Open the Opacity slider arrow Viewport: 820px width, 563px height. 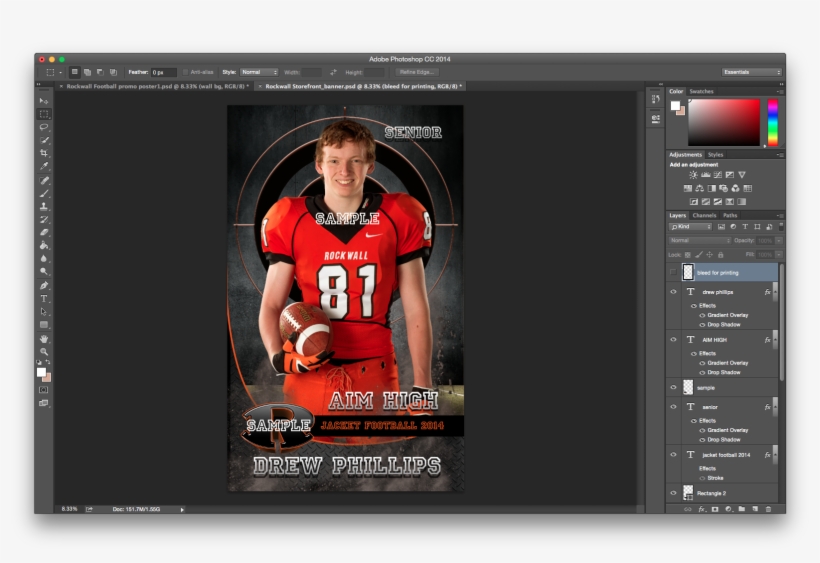pyautogui.click(x=779, y=240)
